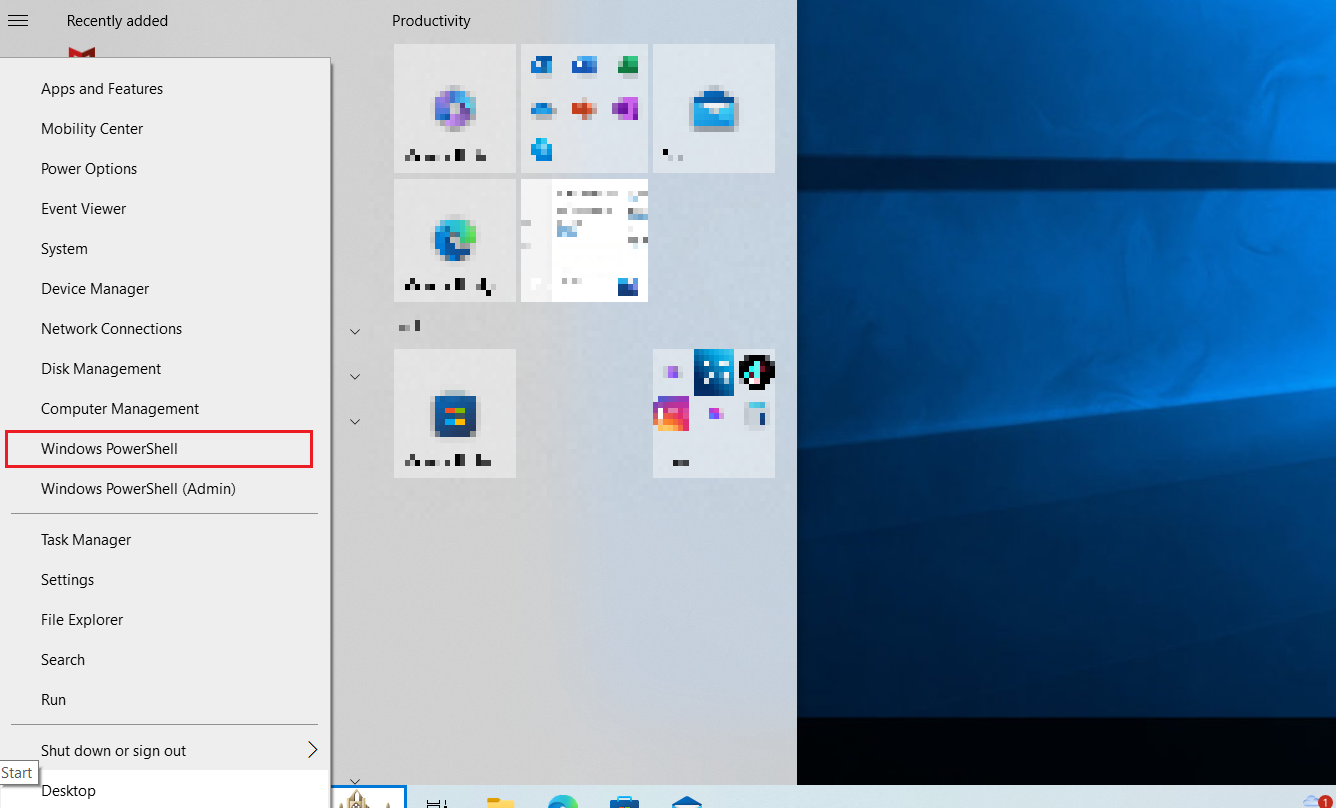The image size is (1336, 808).
Task: Open the tile folder containing Instagram
Action: (713, 413)
